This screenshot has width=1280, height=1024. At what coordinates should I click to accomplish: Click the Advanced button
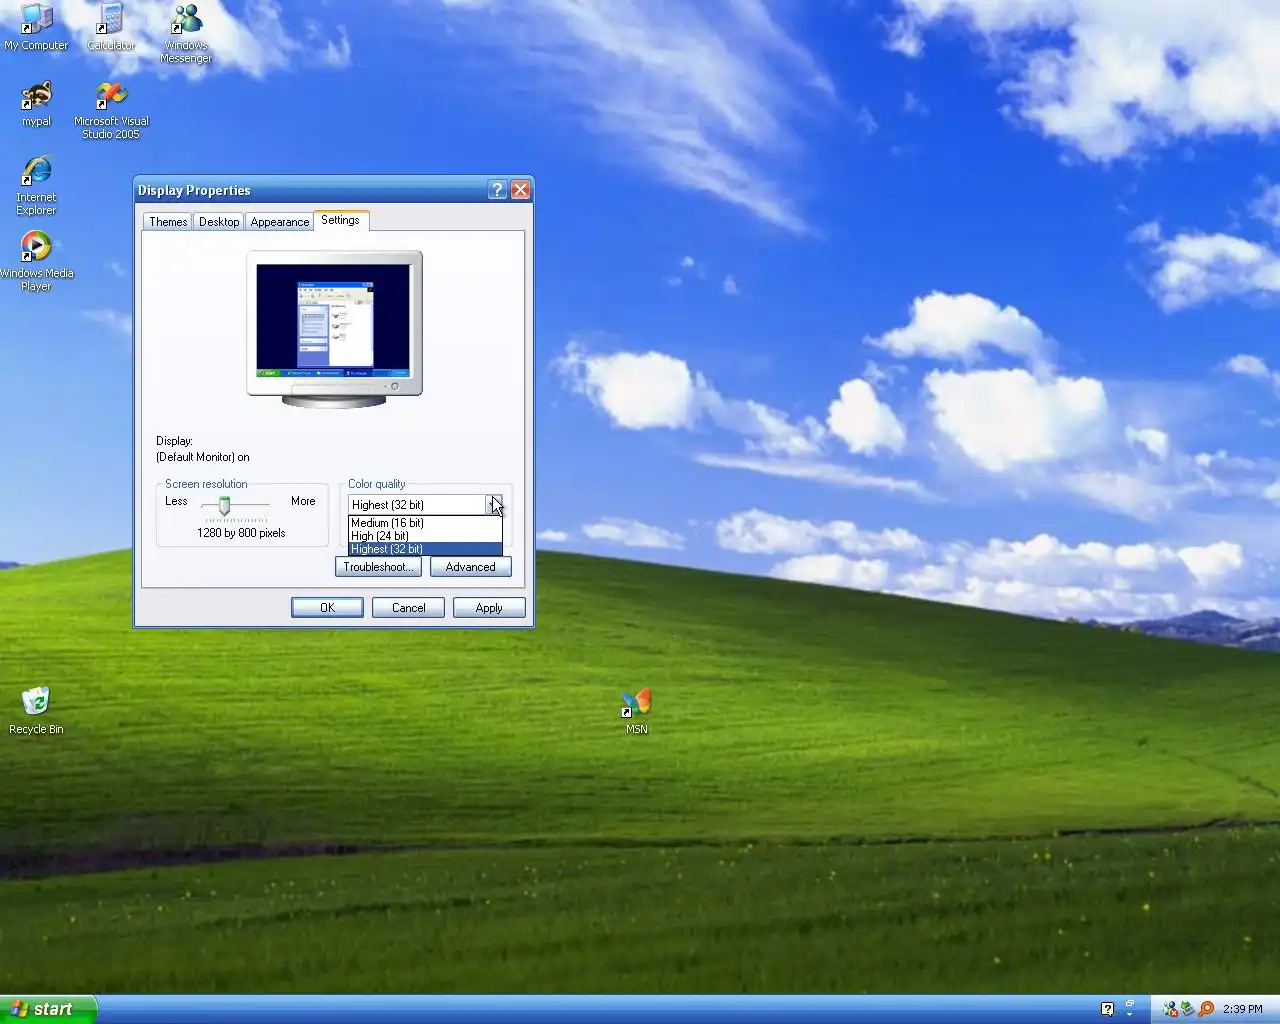pyautogui.click(x=470, y=567)
